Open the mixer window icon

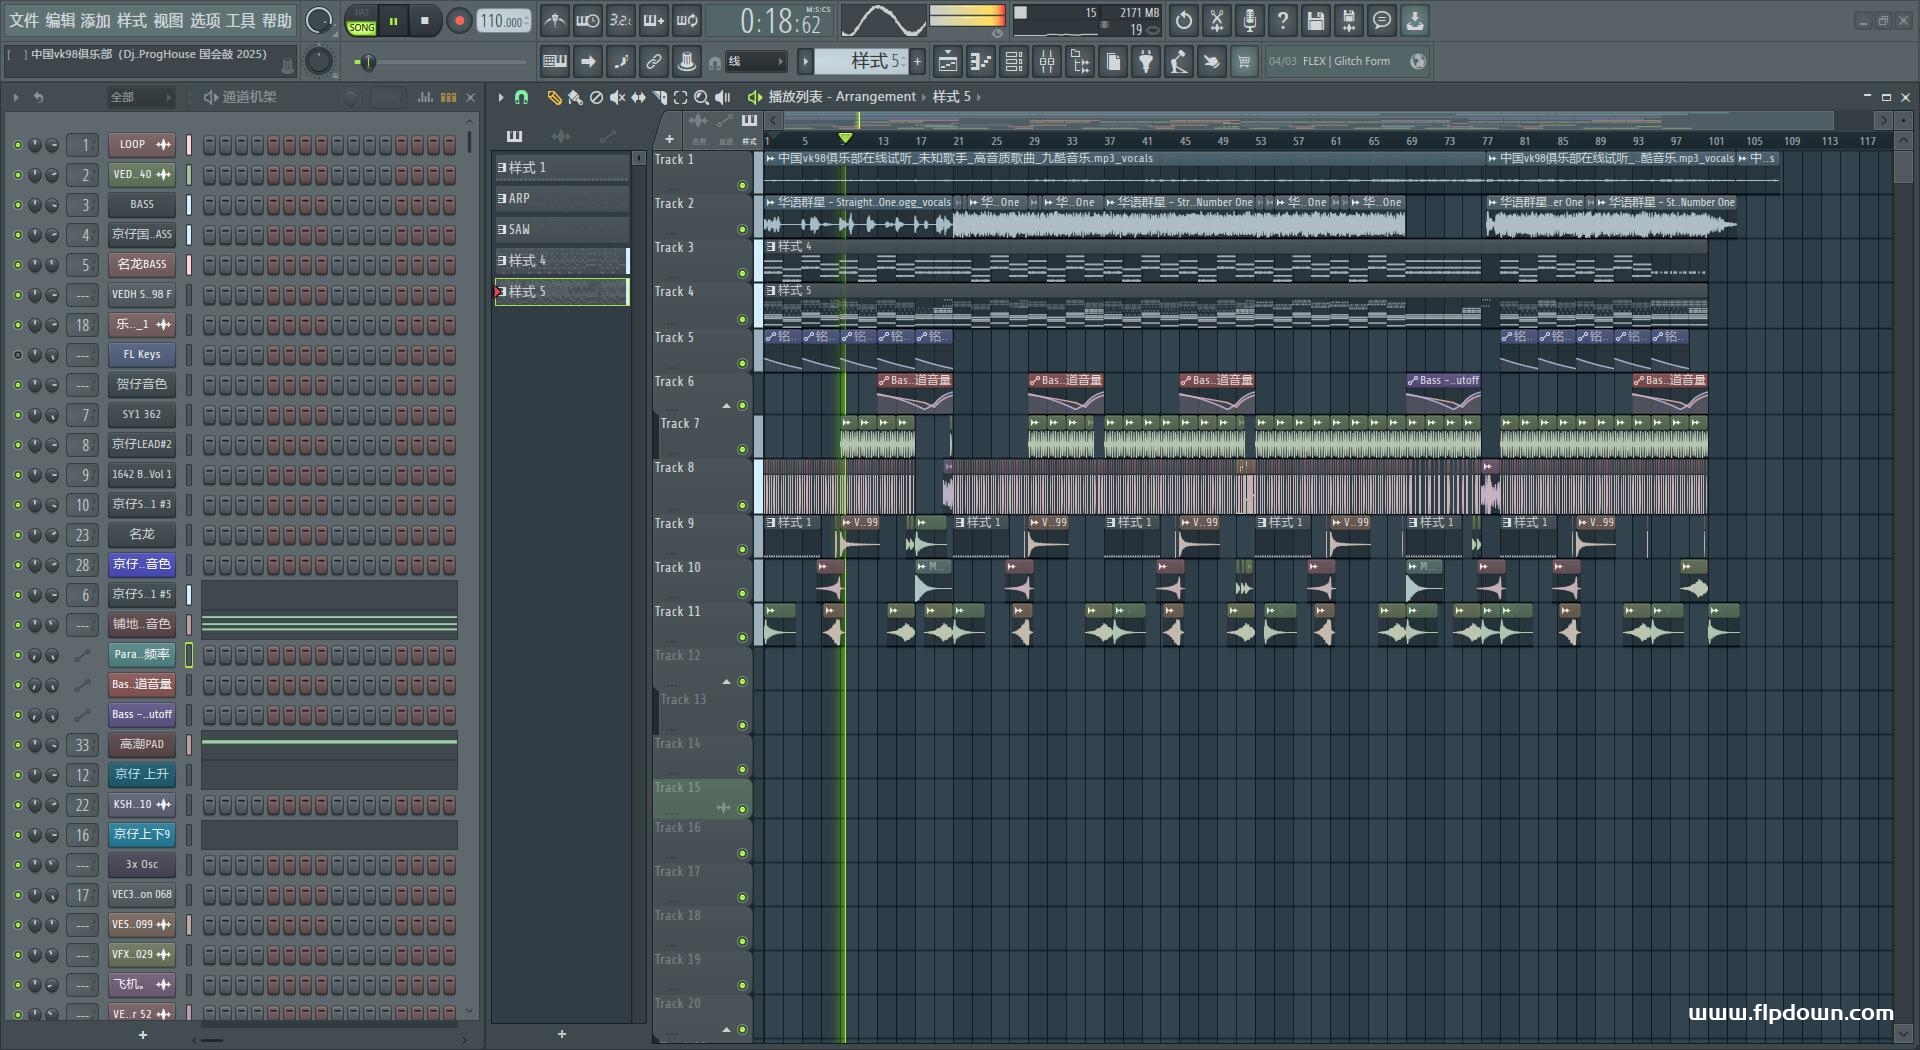click(x=1047, y=62)
